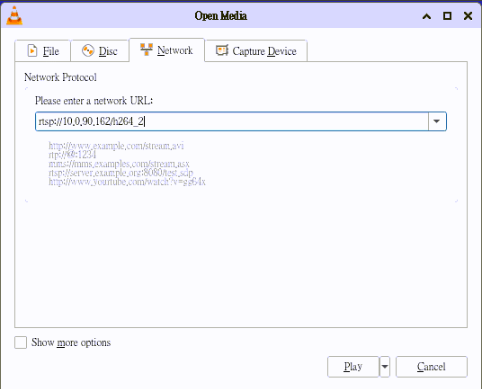The width and height of the screenshot is (482, 389).
Task: Open the Disc tab
Action: tap(100, 51)
